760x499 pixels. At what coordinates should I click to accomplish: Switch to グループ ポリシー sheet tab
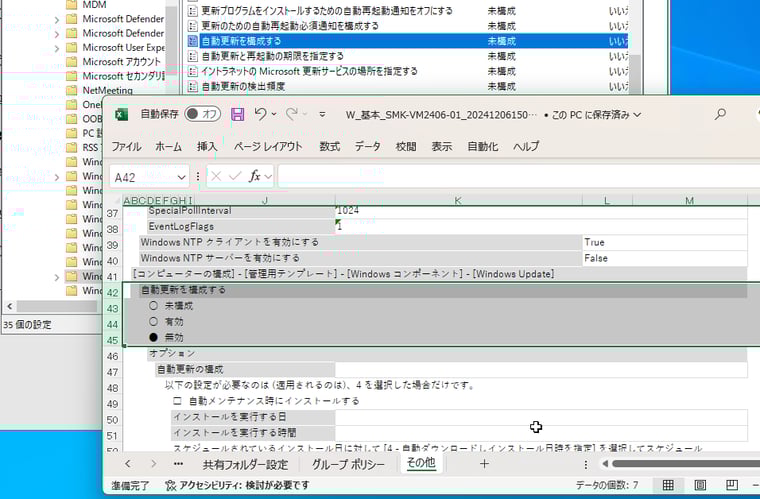tap(348, 465)
